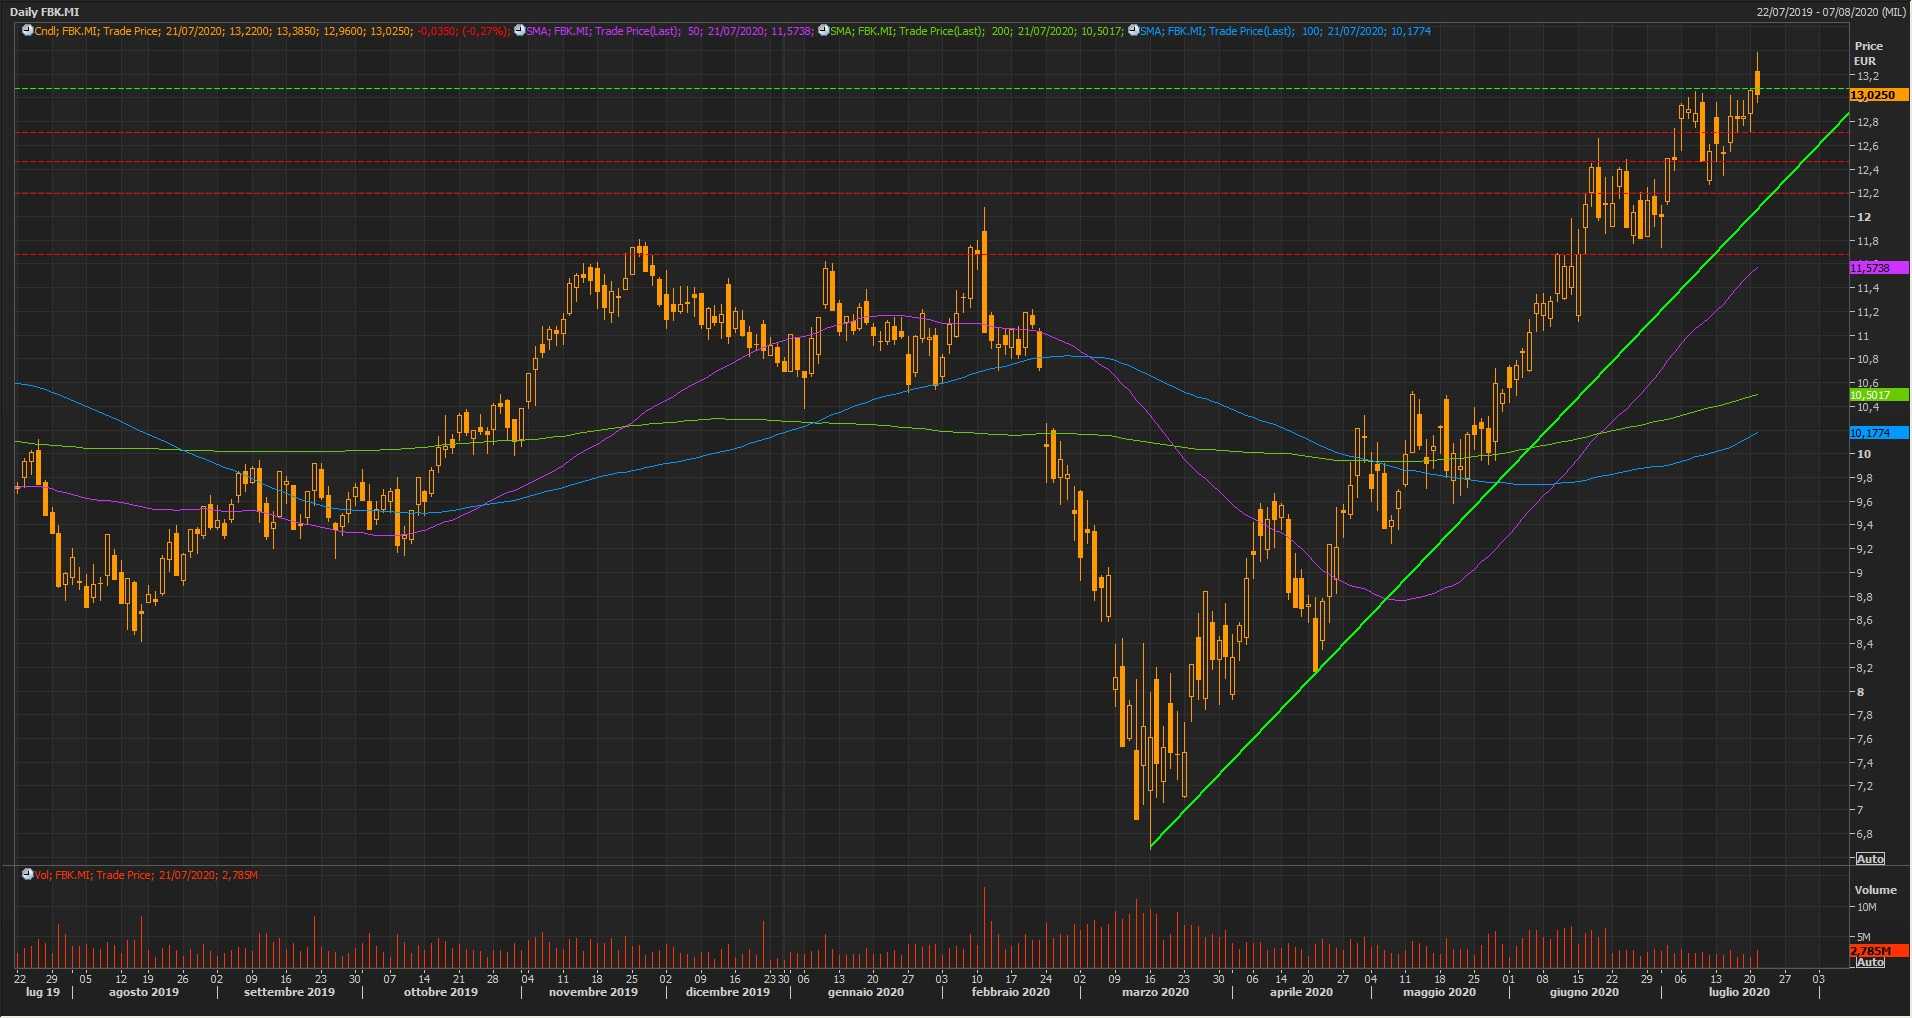1912x1018 pixels.
Task: Click marzo 2020 on the time axis
Action: tap(1155, 992)
